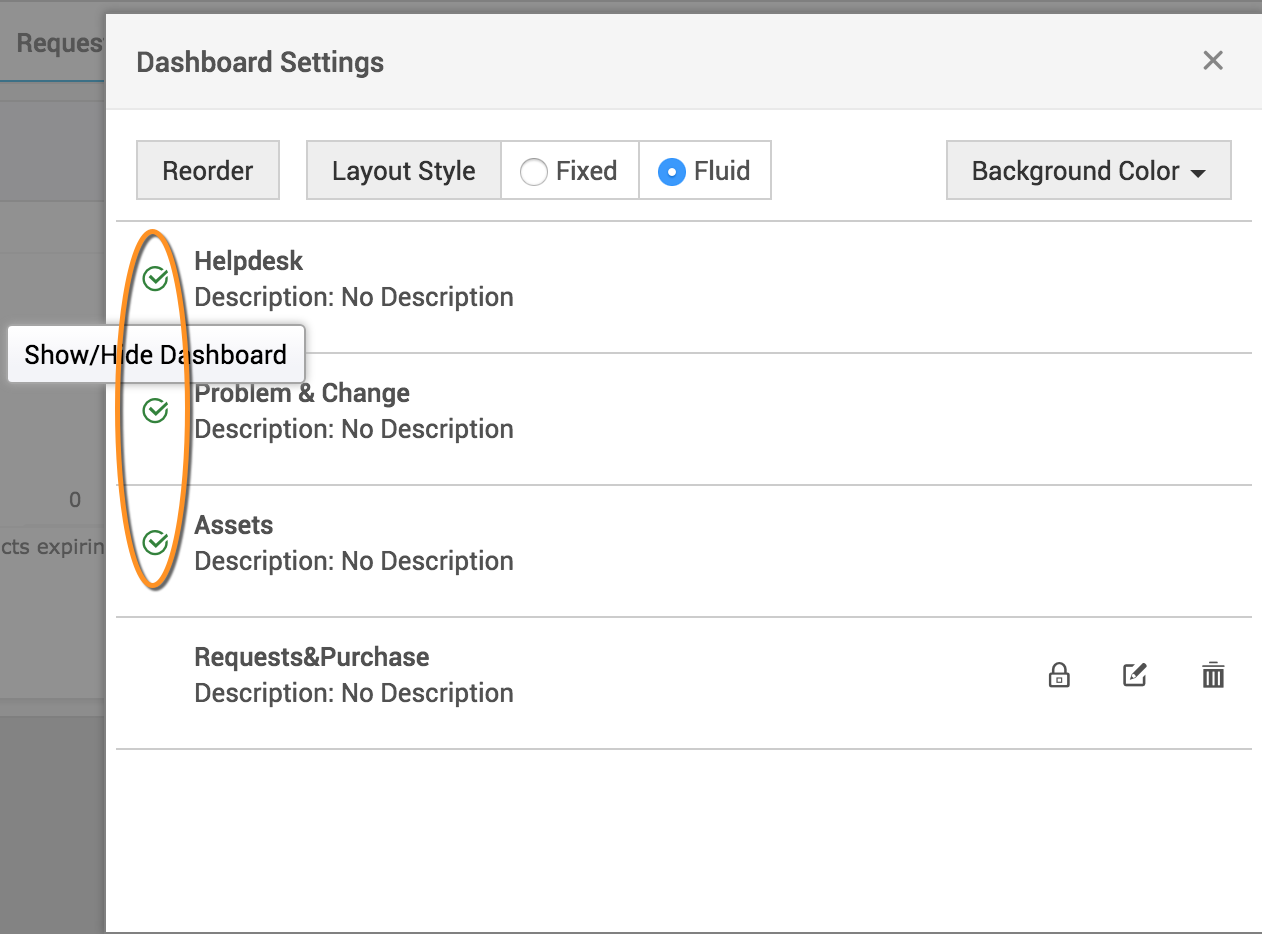Toggle the Assets dashboard check icon
This screenshot has width=1262, height=934.
pos(155,543)
